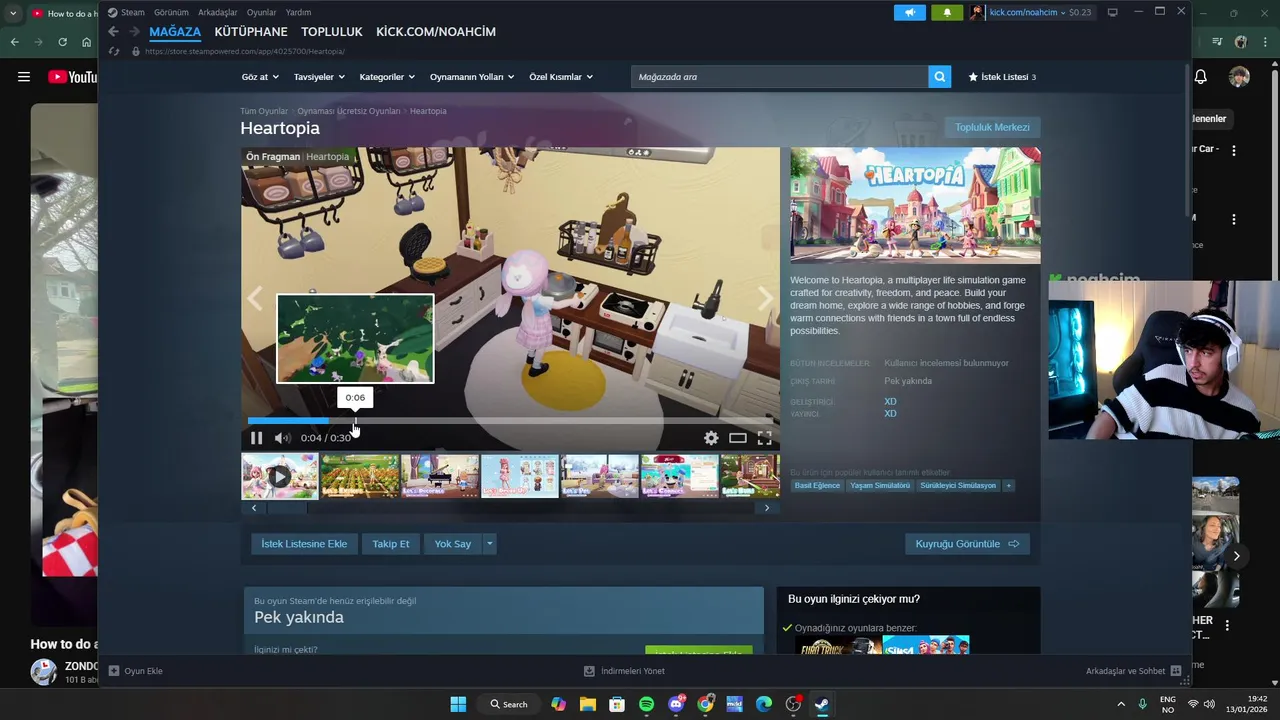Switch to Big Picture mode icon
Image resolution: width=1280 pixels, height=720 pixels.
tap(1112, 12)
